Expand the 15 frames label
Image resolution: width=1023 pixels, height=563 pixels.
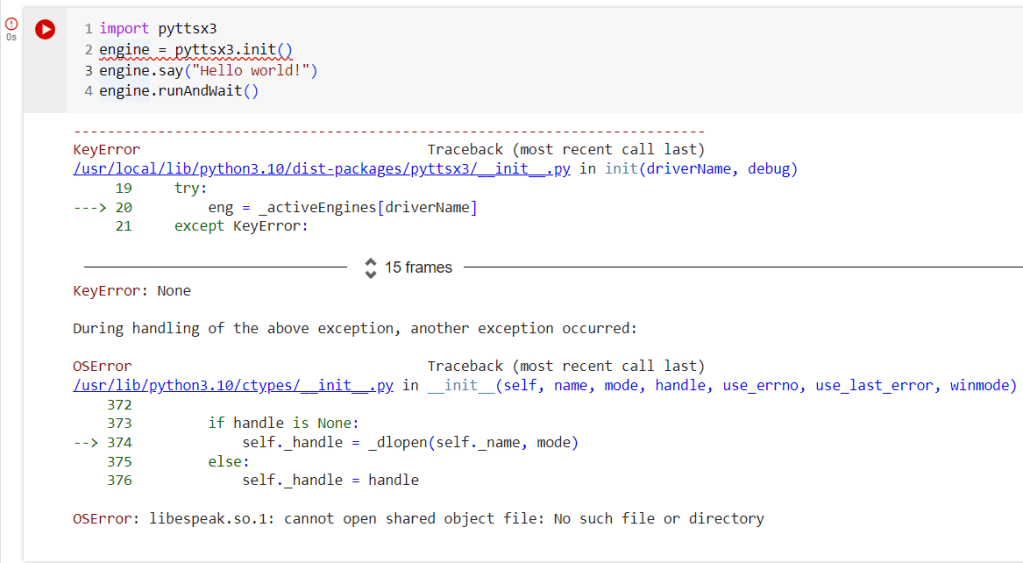pos(418,268)
